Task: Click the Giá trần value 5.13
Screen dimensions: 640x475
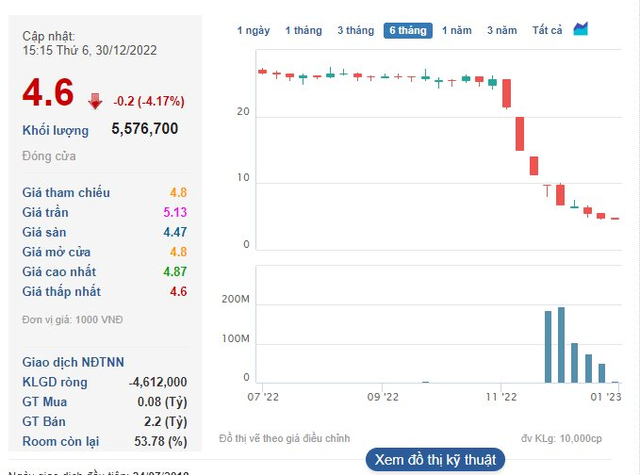Action: pos(174,212)
